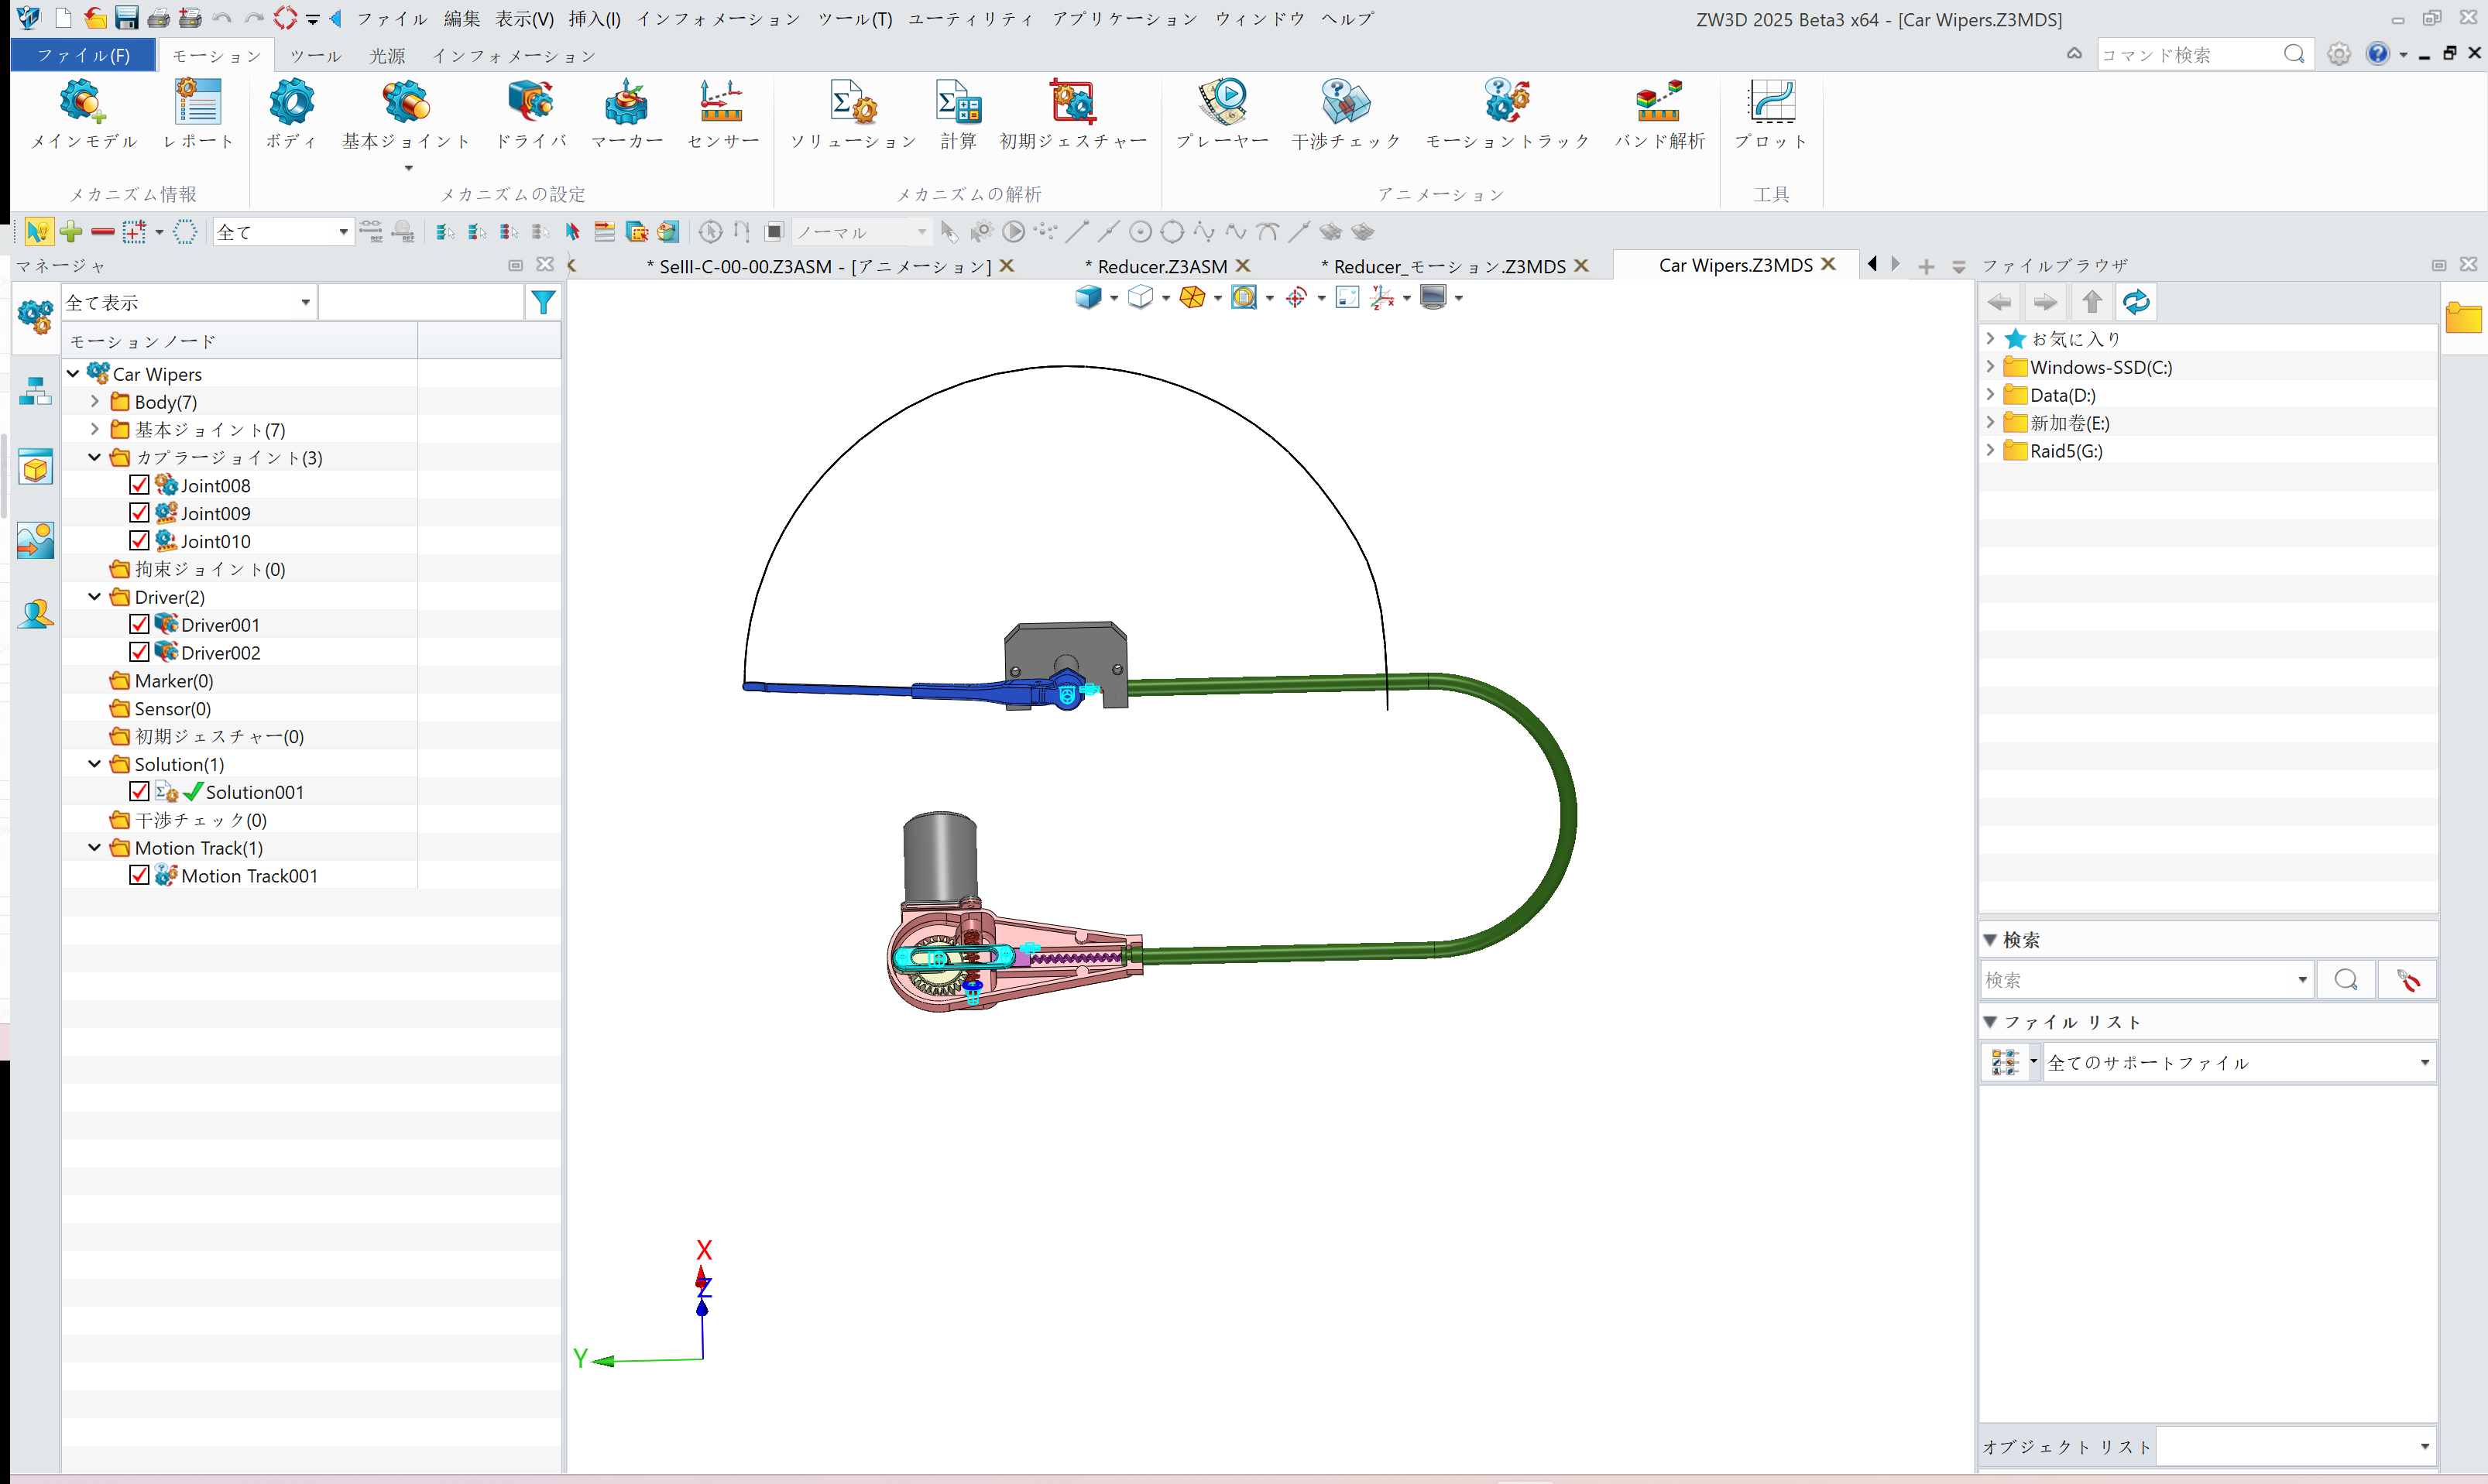Open the ヘルプ menu
The width and height of the screenshot is (2488, 1484).
pyautogui.click(x=1347, y=19)
